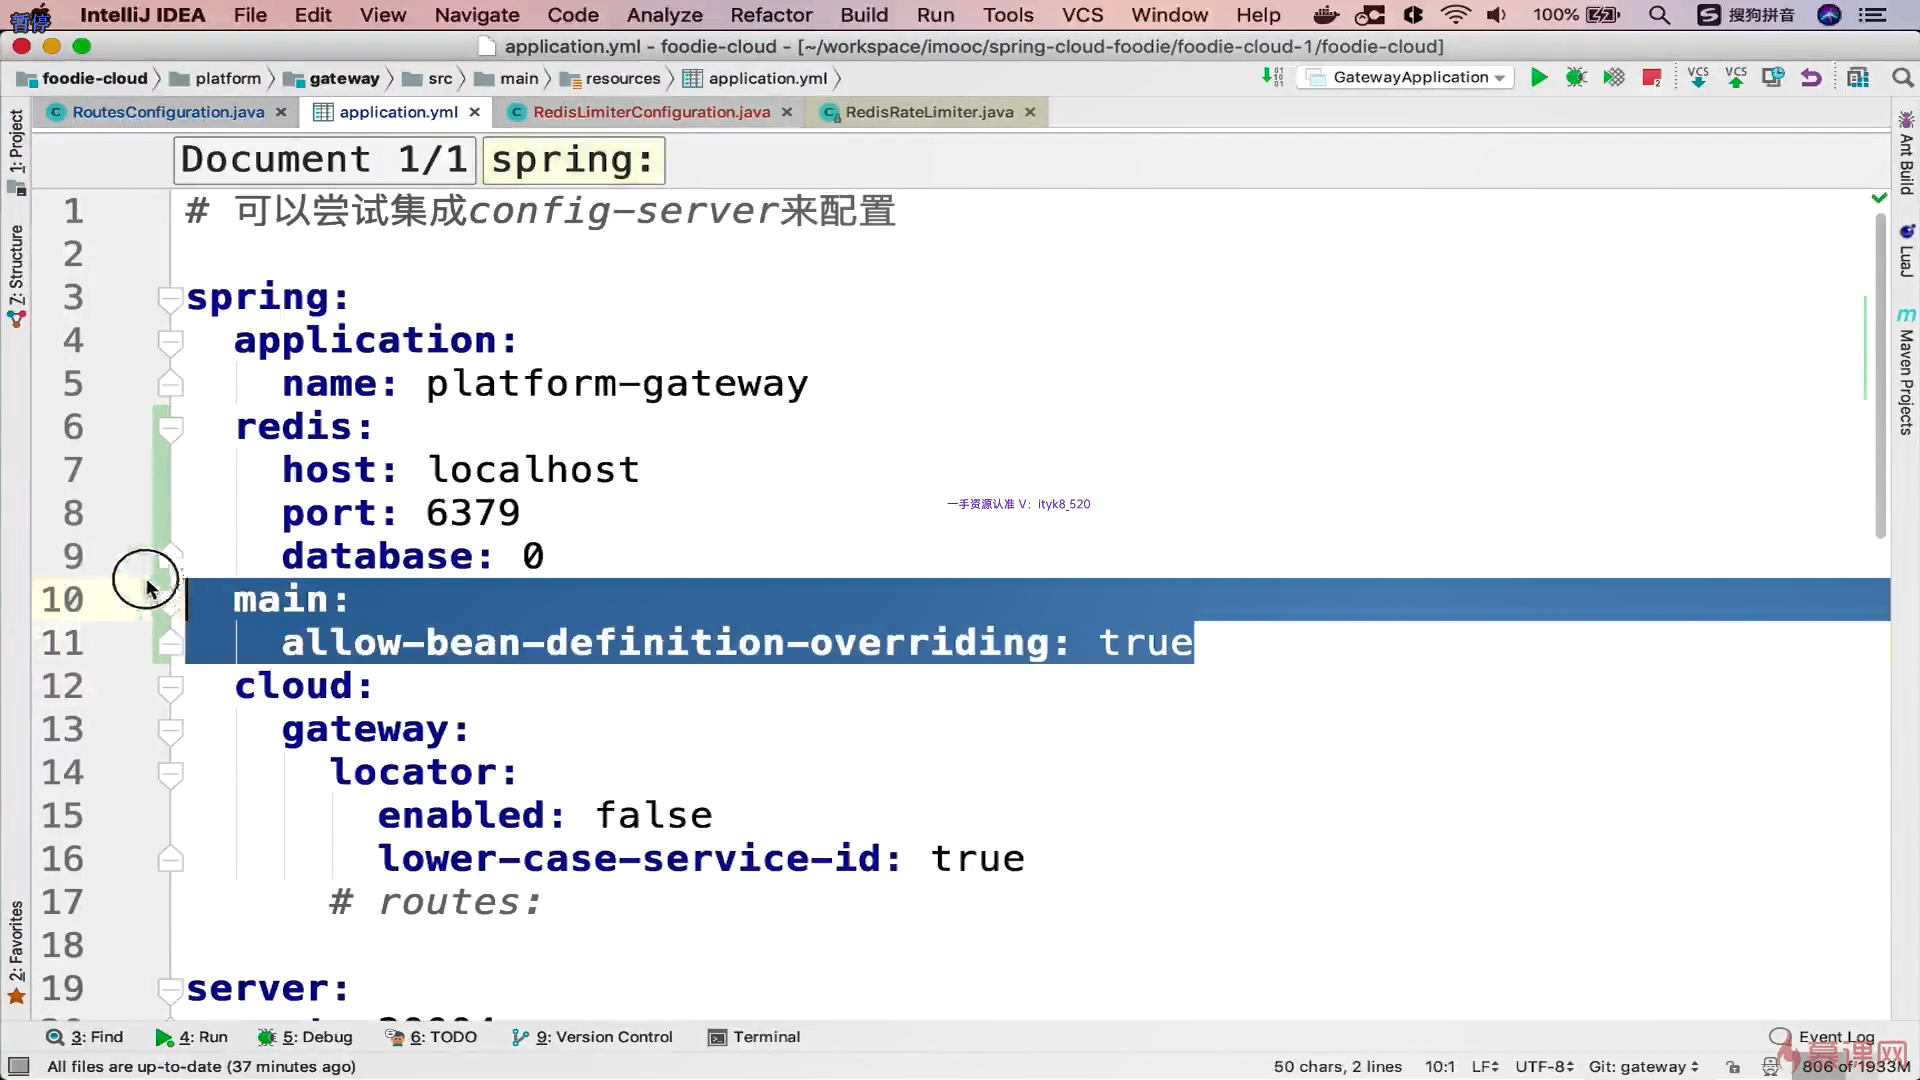Open the Project Structure icon
The image size is (1920, 1080).
click(1858, 78)
